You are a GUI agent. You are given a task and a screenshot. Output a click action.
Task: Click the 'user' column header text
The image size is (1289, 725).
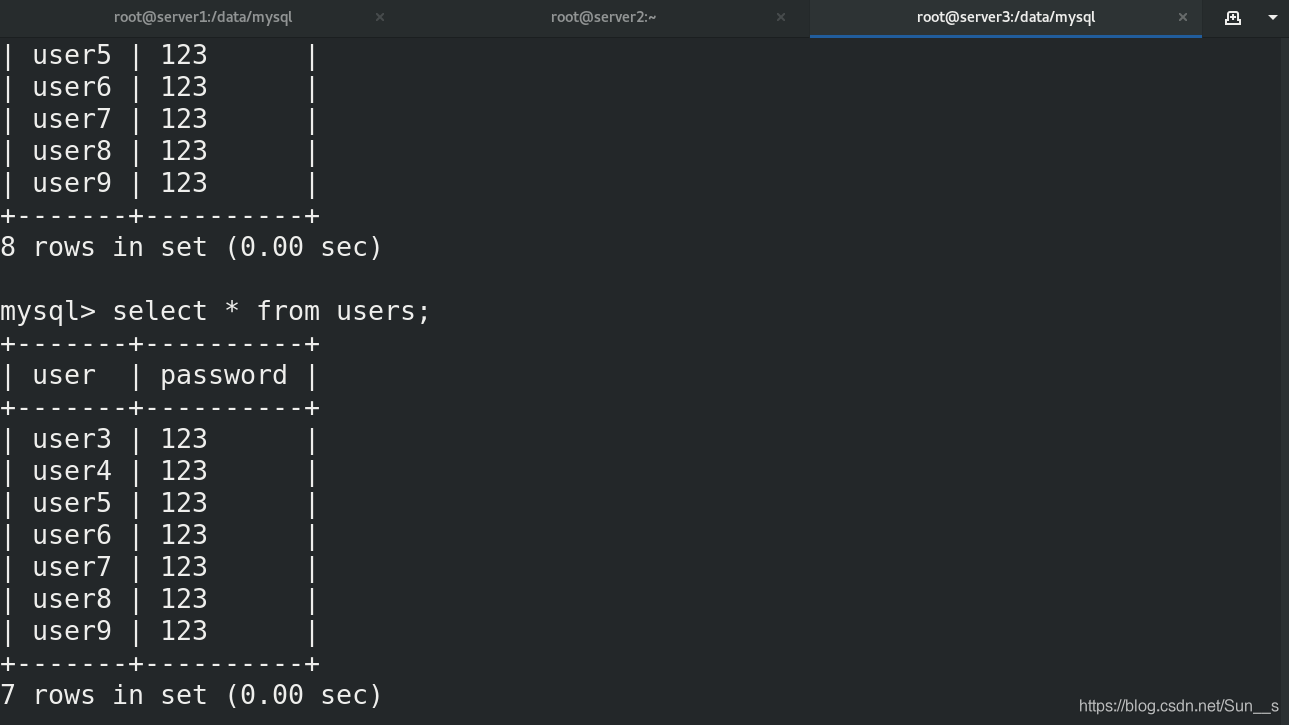click(64, 375)
